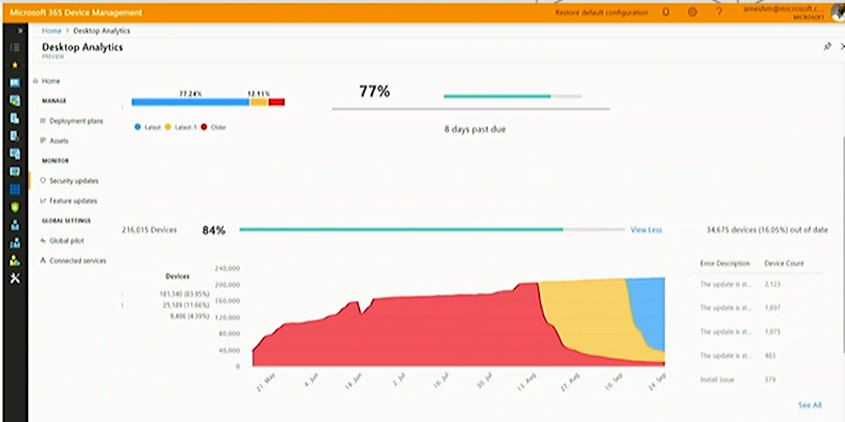This screenshot has height=422, width=845.
Task: Open Assets section
Action: click(x=59, y=141)
